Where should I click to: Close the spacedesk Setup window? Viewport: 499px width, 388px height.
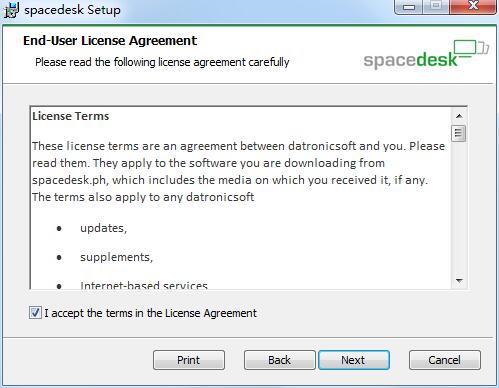(473, 6)
